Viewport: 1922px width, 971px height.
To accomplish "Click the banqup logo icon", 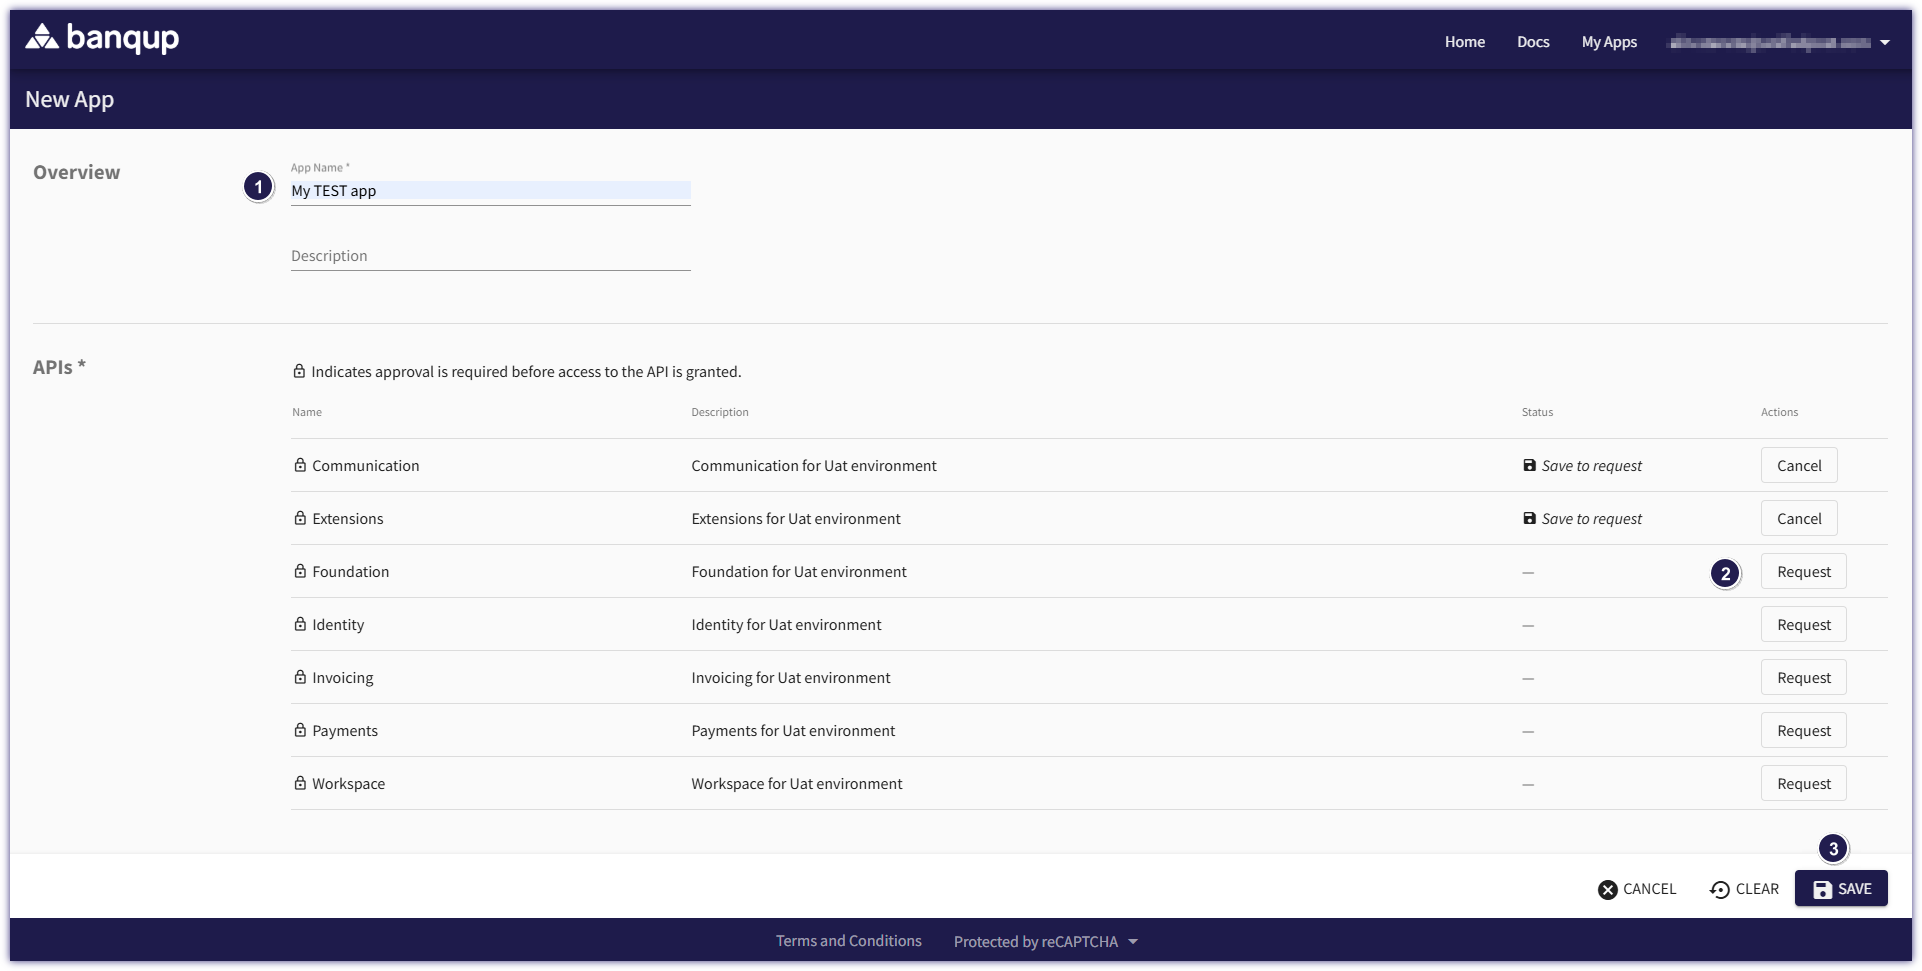I will (x=42, y=38).
